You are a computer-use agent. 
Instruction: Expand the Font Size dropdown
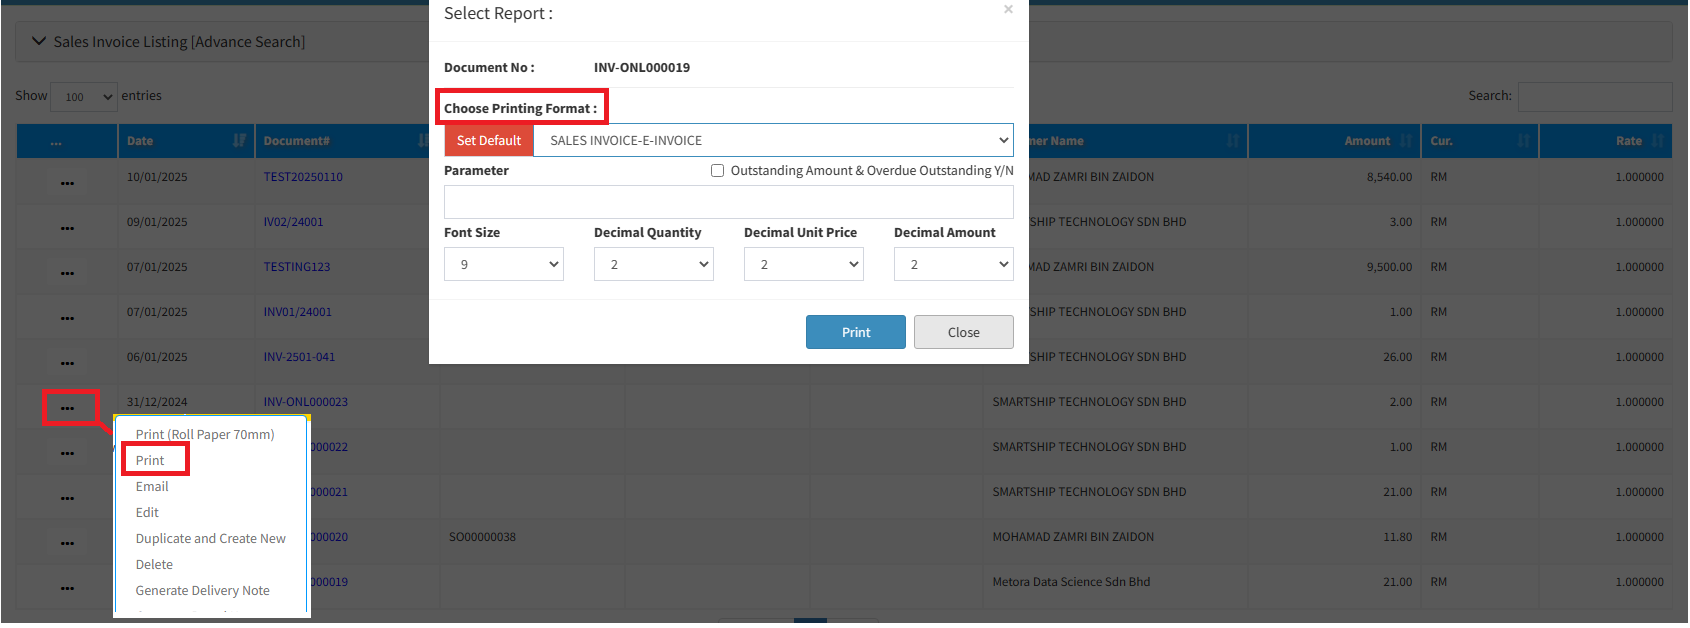pos(503,265)
